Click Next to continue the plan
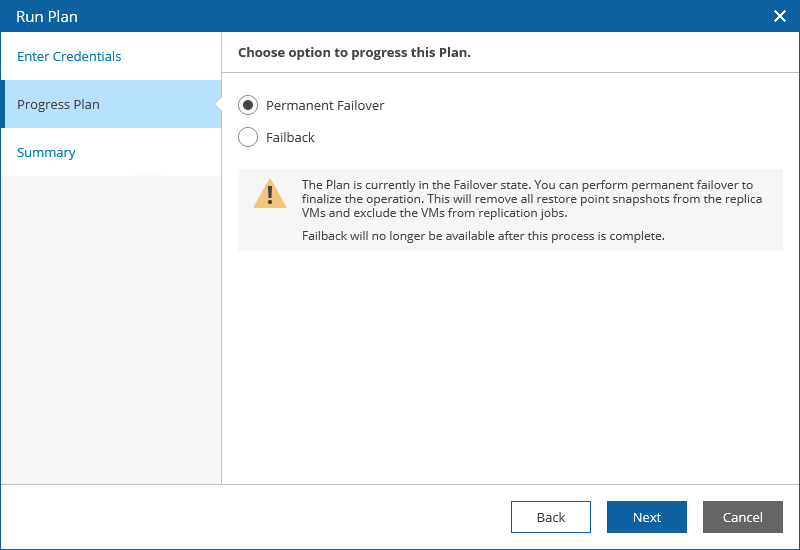Image resolution: width=800 pixels, height=550 pixels. coord(646,517)
